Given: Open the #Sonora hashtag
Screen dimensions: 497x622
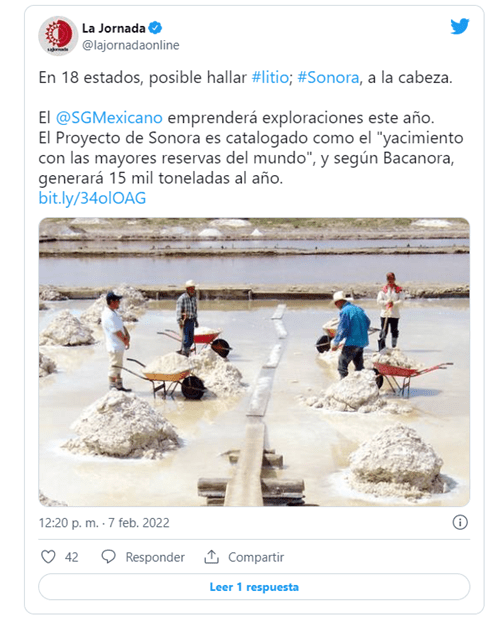Looking at the screenshot, I should click(x=328, y=77).
